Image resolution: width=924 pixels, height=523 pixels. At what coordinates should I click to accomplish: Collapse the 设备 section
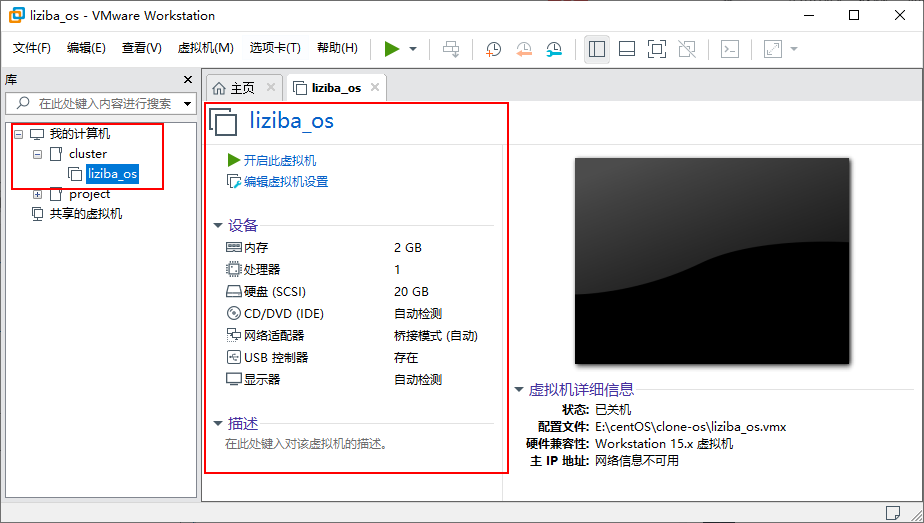point(218,226)
